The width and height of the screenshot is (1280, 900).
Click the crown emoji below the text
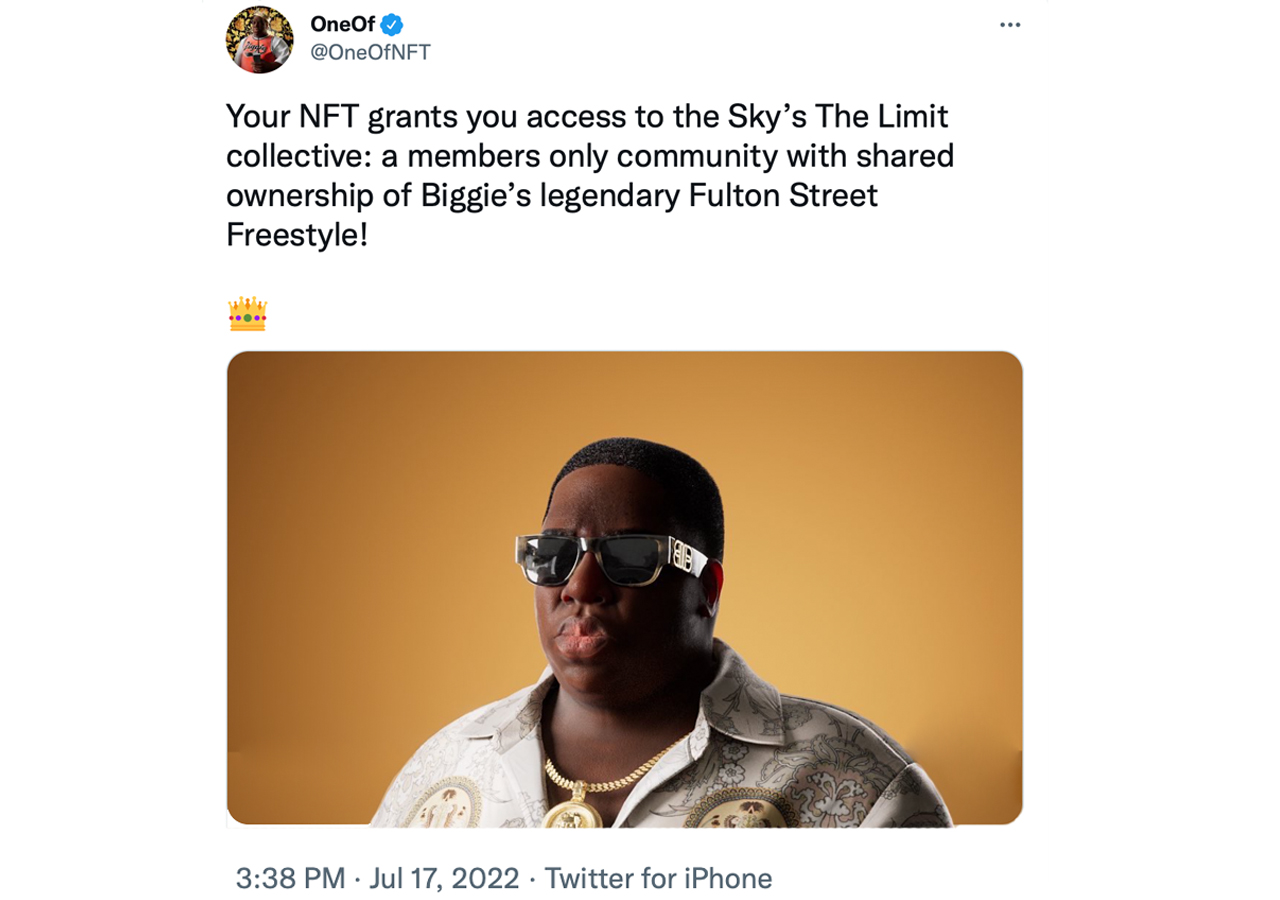(x=247, y=315)
